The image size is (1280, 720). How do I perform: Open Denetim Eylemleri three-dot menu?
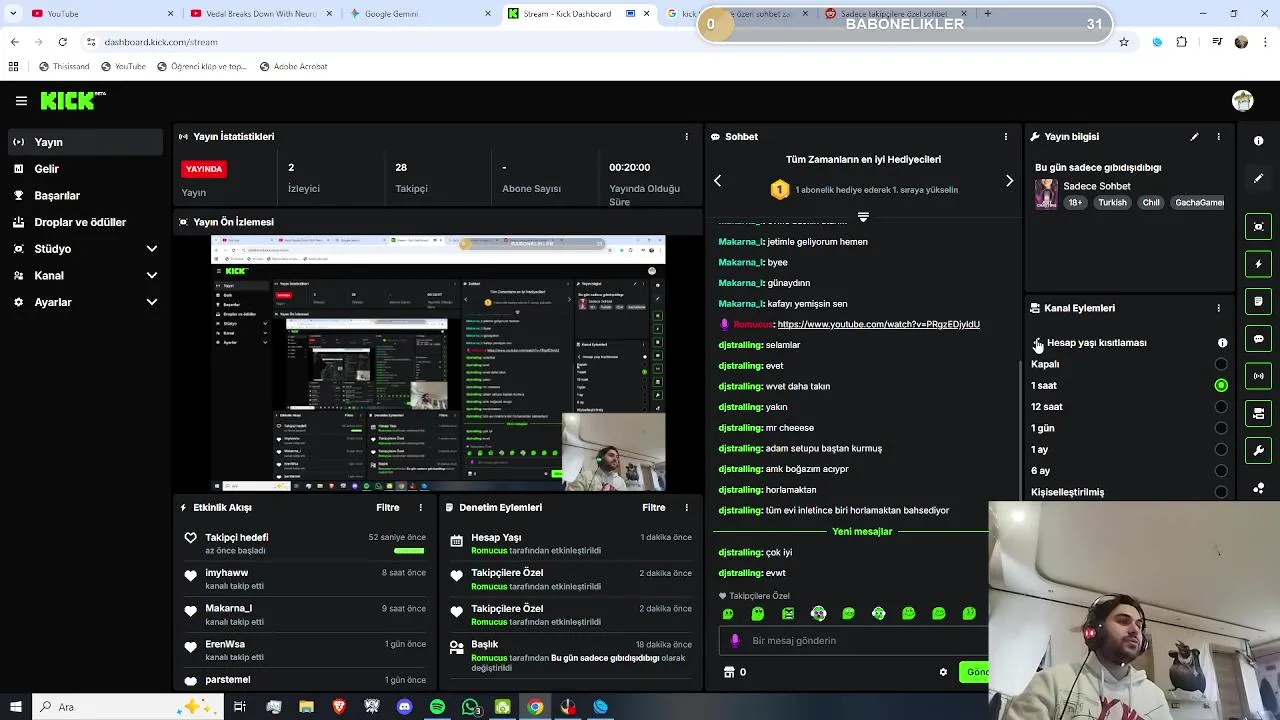(686, 508)
